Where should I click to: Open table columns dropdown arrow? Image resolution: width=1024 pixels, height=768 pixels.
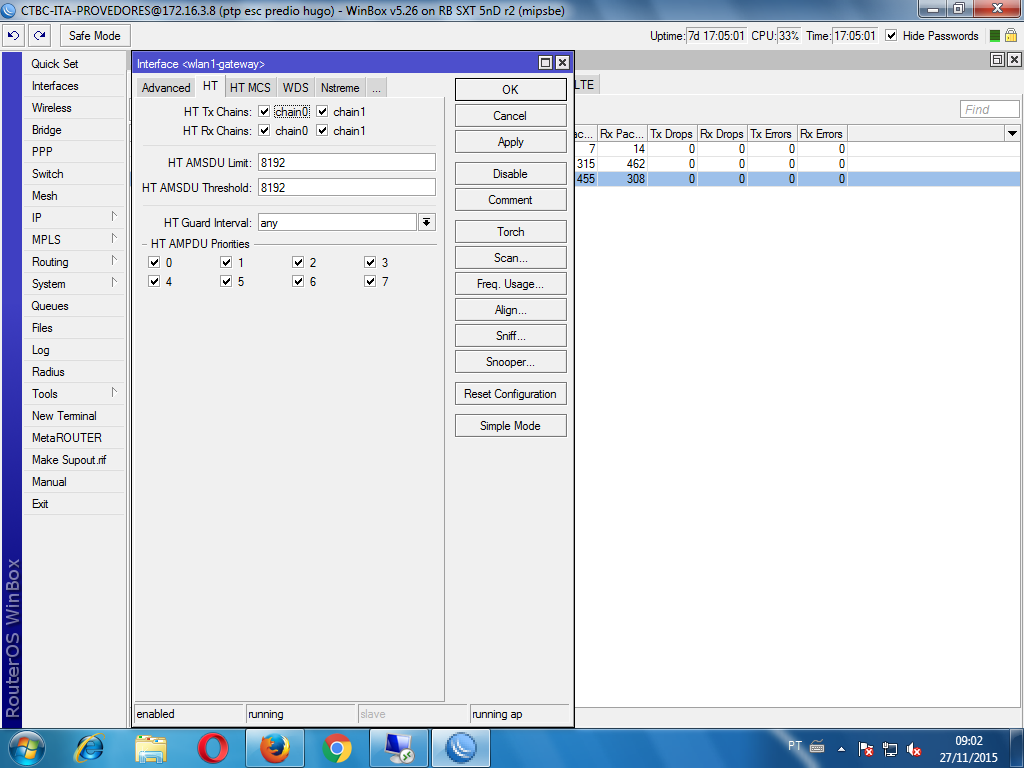1012,133
